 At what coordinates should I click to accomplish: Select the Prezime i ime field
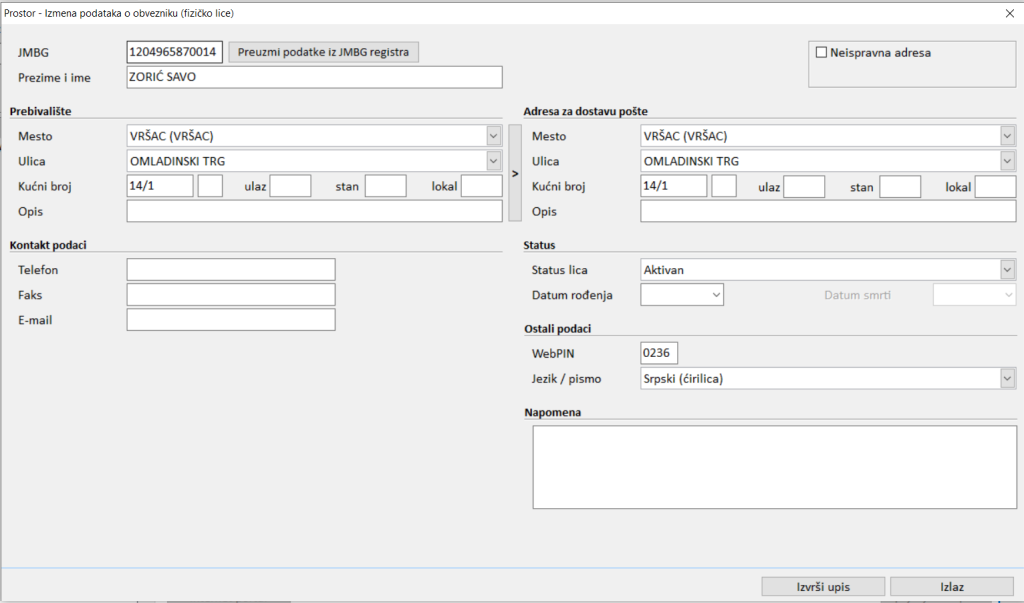click(x=314, y=78)
